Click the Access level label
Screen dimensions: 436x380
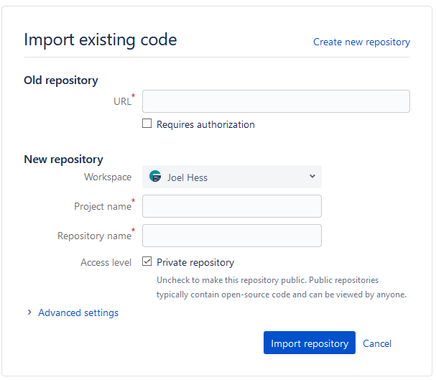(106, 262)
